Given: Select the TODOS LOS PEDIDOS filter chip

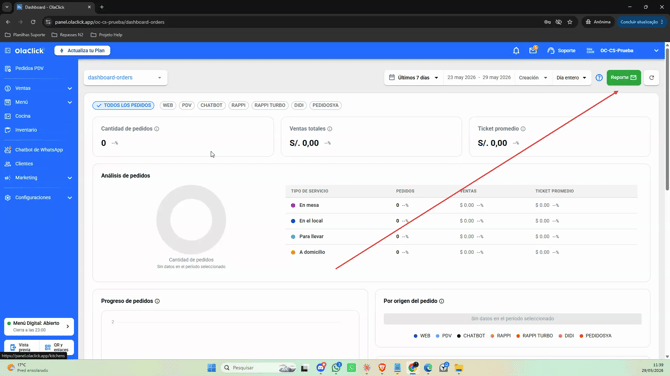Looking at the screenshot, I should 123,105.
